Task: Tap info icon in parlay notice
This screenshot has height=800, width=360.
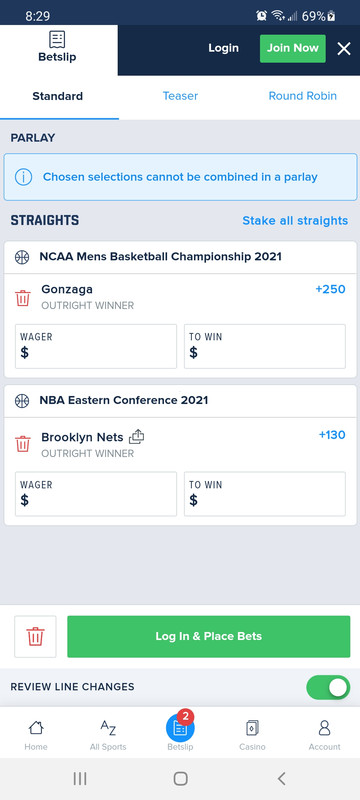Action: pyautogui.click(x=23, y=177)
